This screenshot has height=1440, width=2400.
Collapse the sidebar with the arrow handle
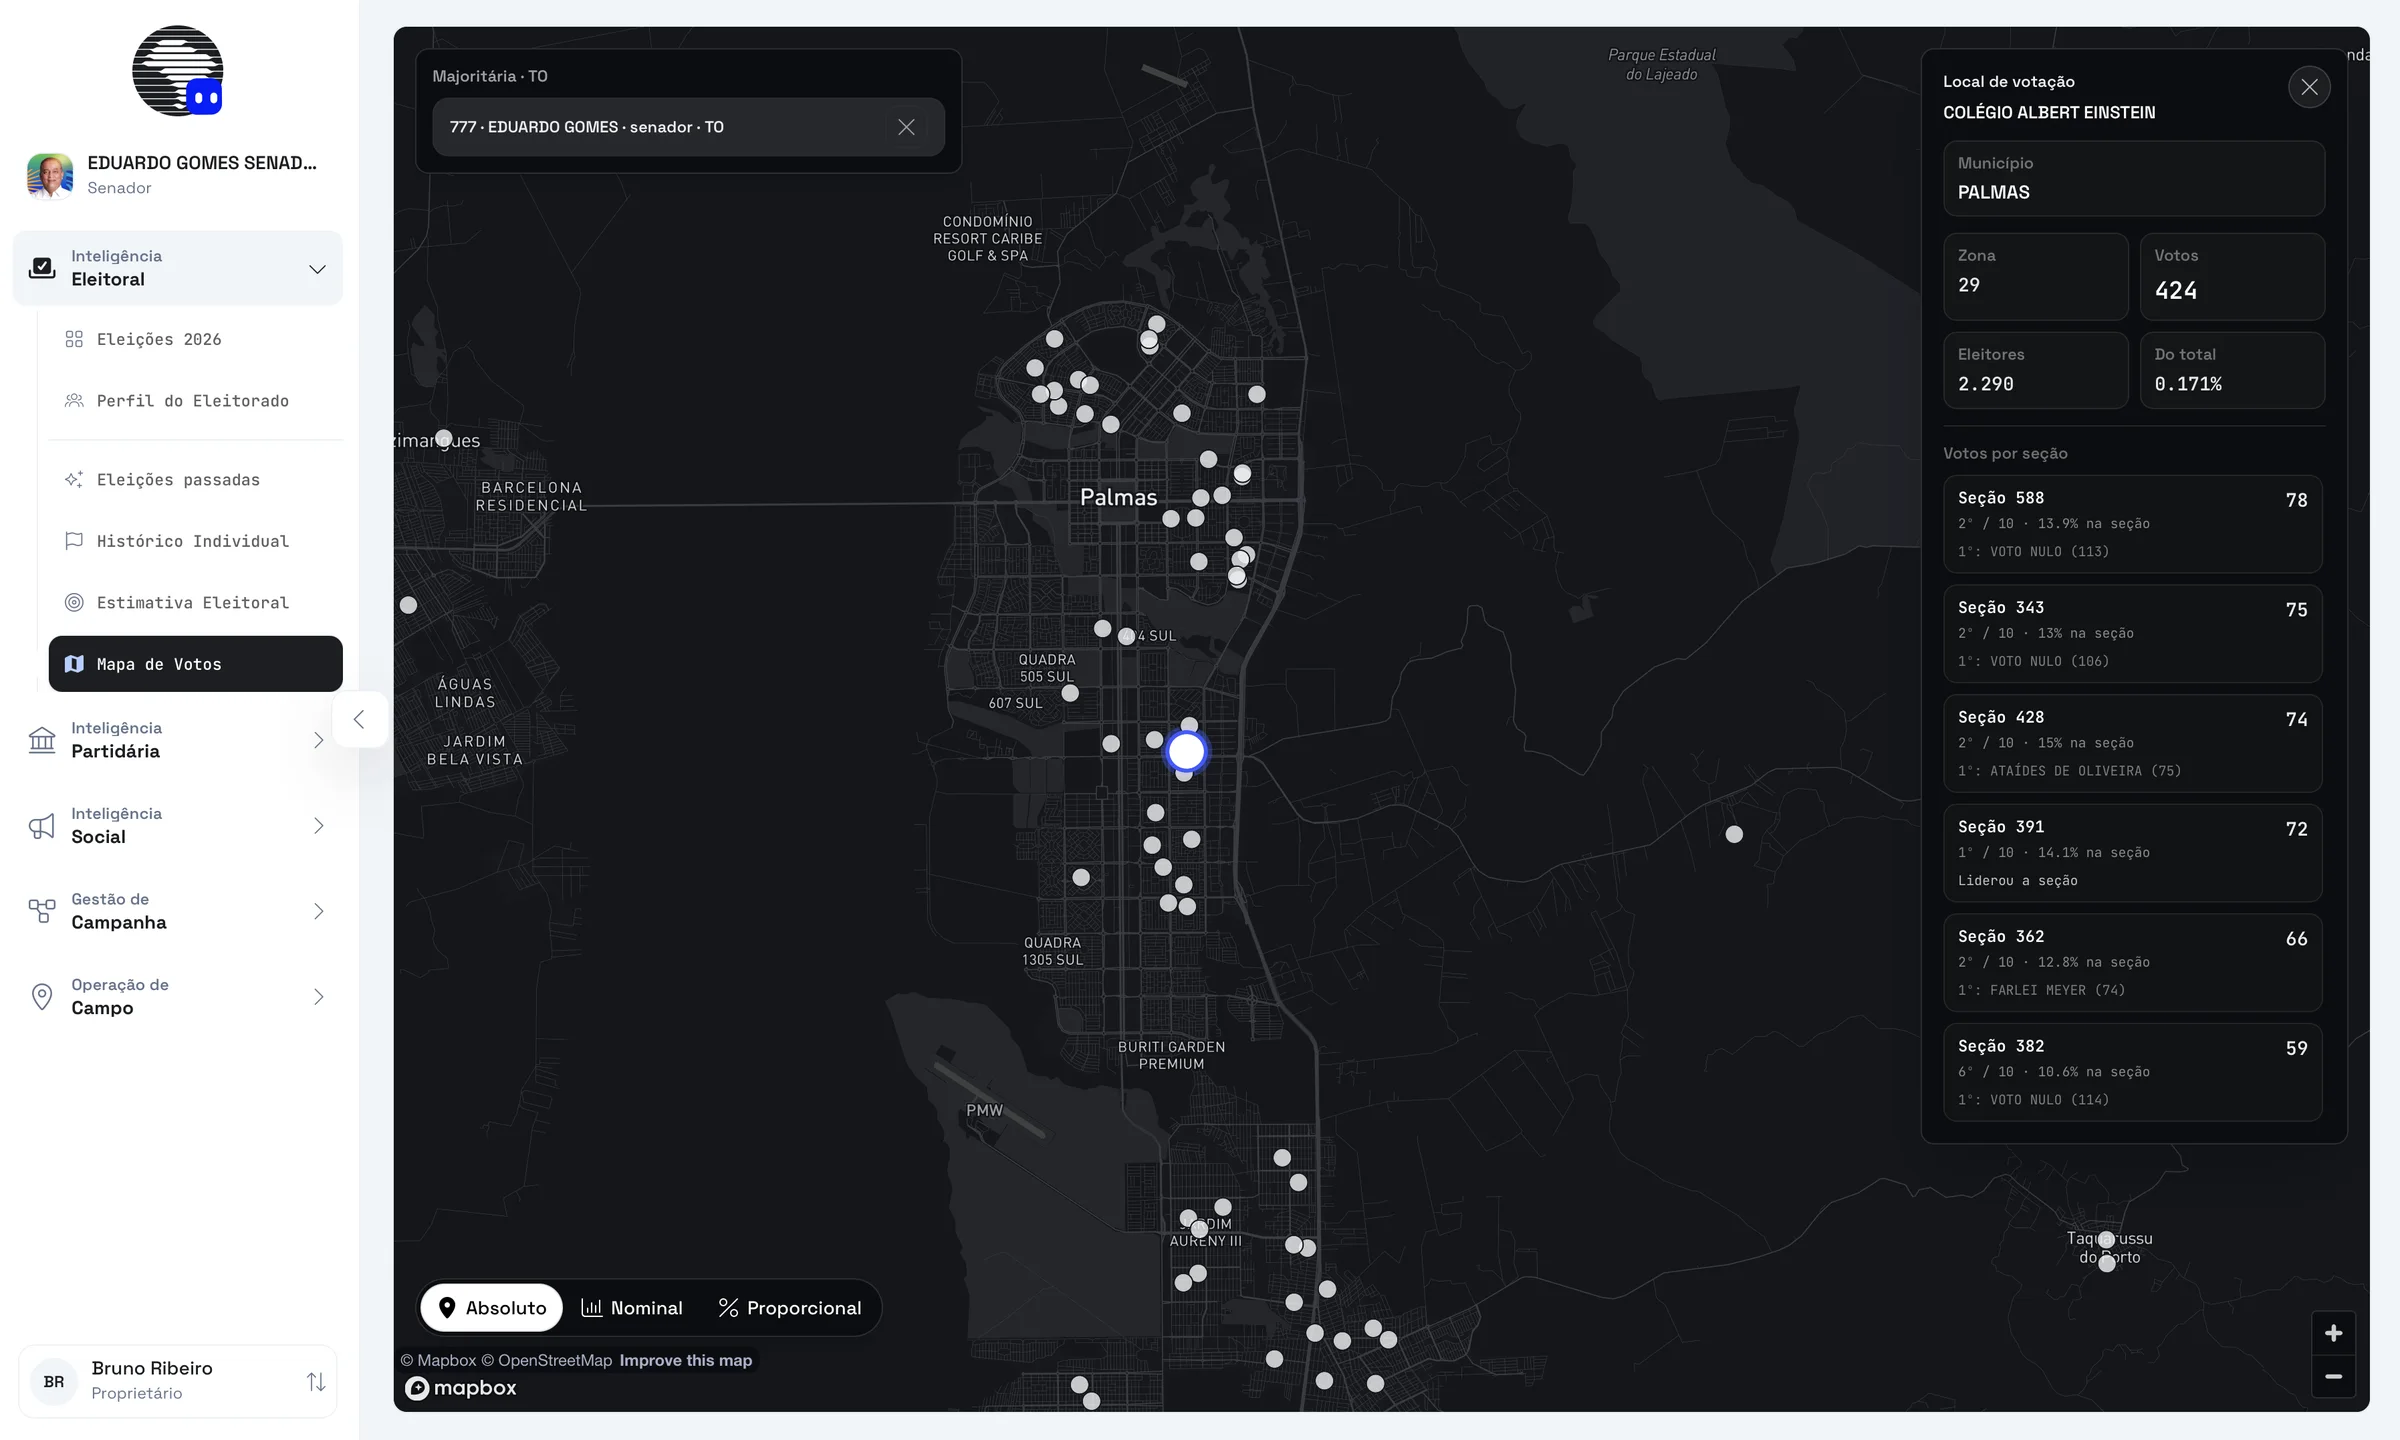click(x=359, y=719)
